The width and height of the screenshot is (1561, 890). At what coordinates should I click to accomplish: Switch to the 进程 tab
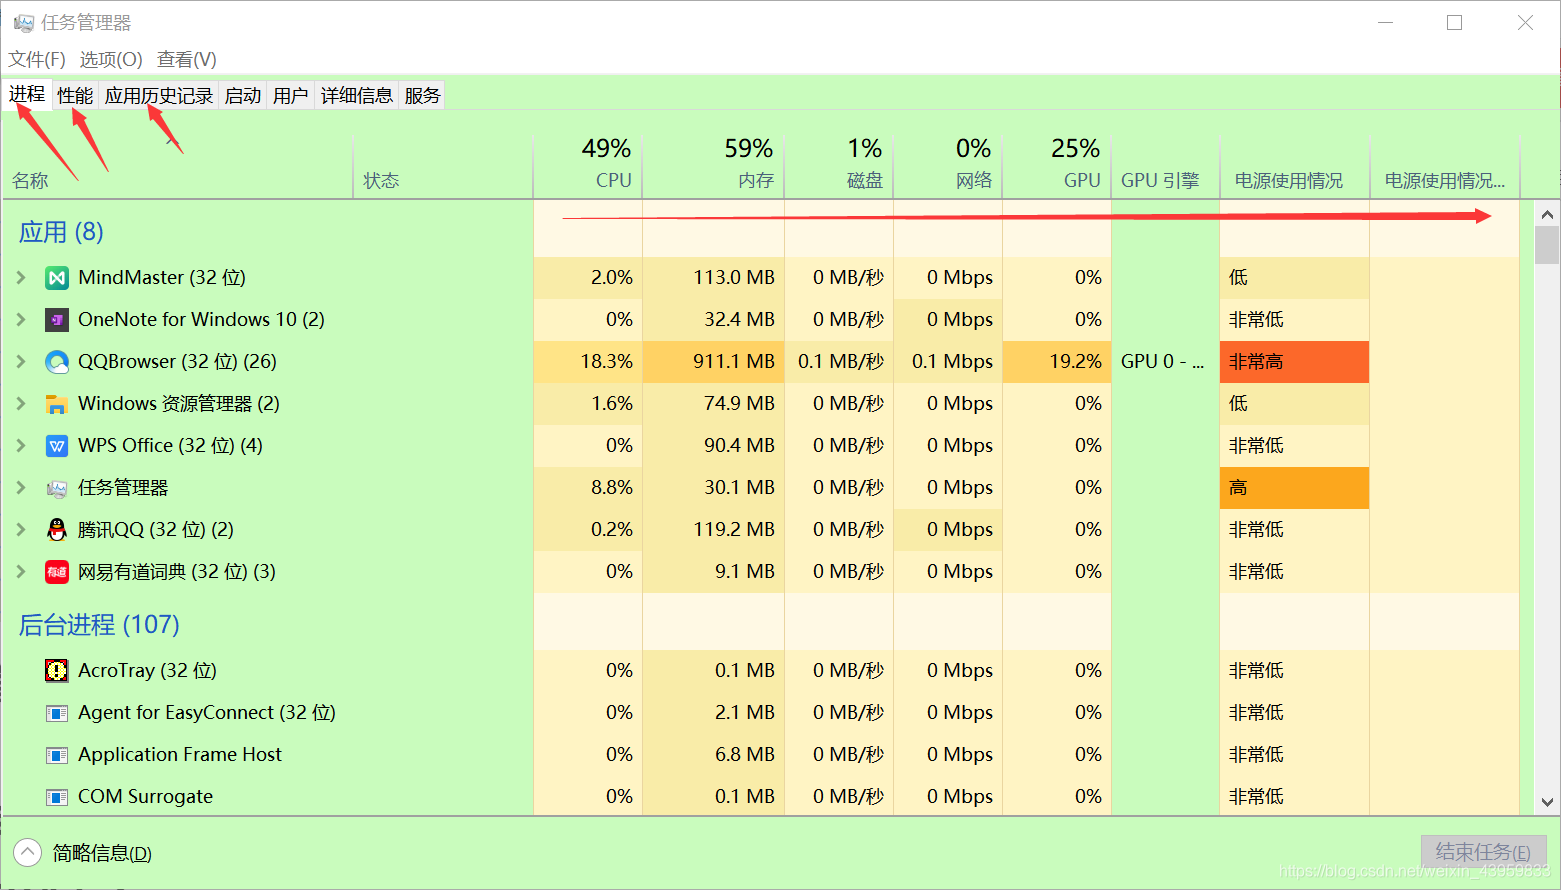click(x=27, y=94)
